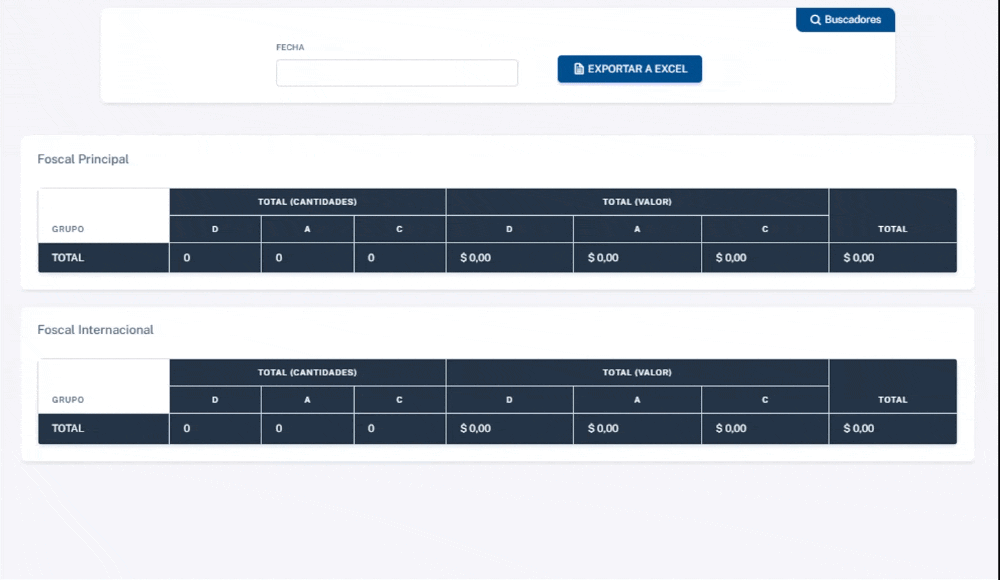Image resolution: width=1000 pixels, height=580 pixels.
Task: Click the rightmost Total column header in Foscal Principal
Action: [892, 229]
